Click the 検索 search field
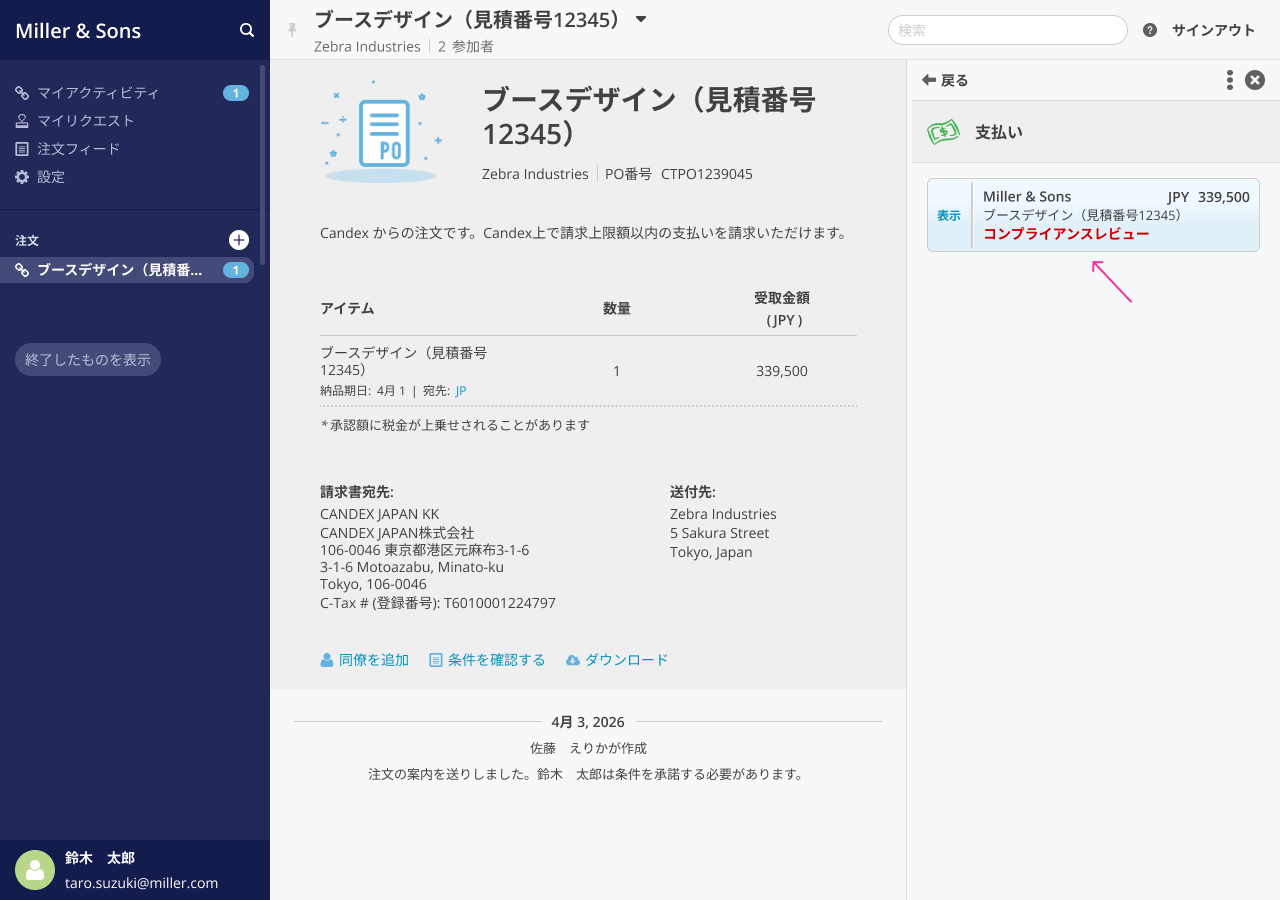This screenshot has width=1280, height=900. tap(1008, 30)
